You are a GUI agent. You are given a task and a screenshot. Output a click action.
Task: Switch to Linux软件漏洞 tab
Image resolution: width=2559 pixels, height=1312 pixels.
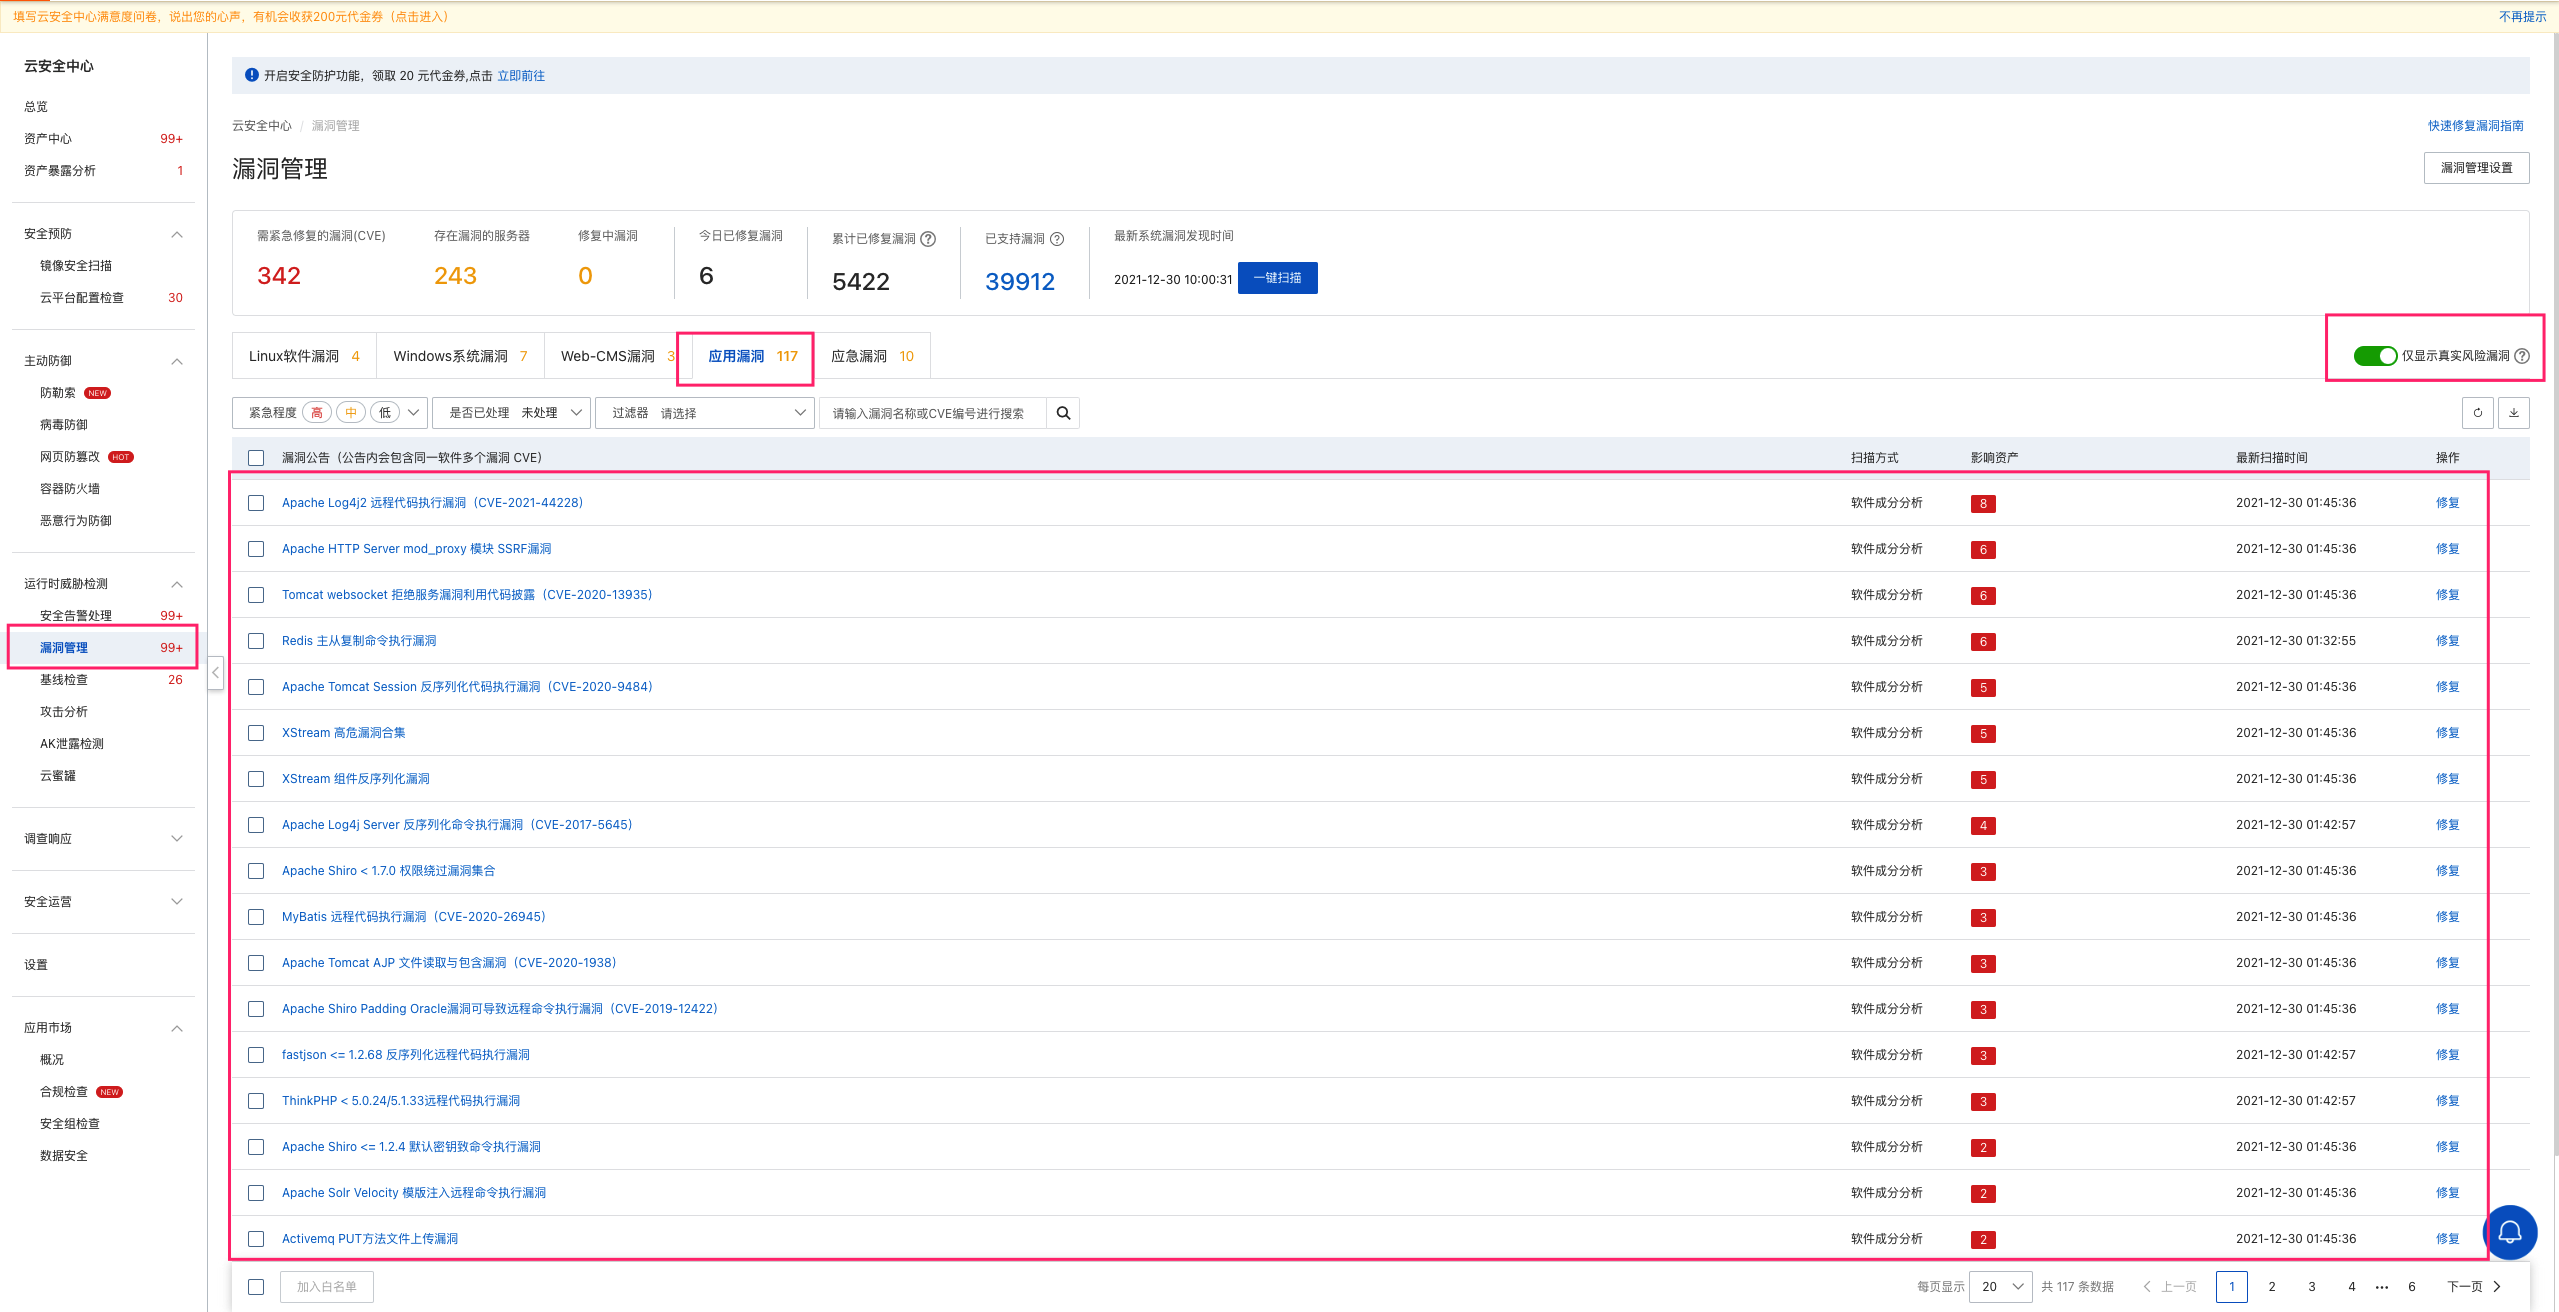coord(304,356)
